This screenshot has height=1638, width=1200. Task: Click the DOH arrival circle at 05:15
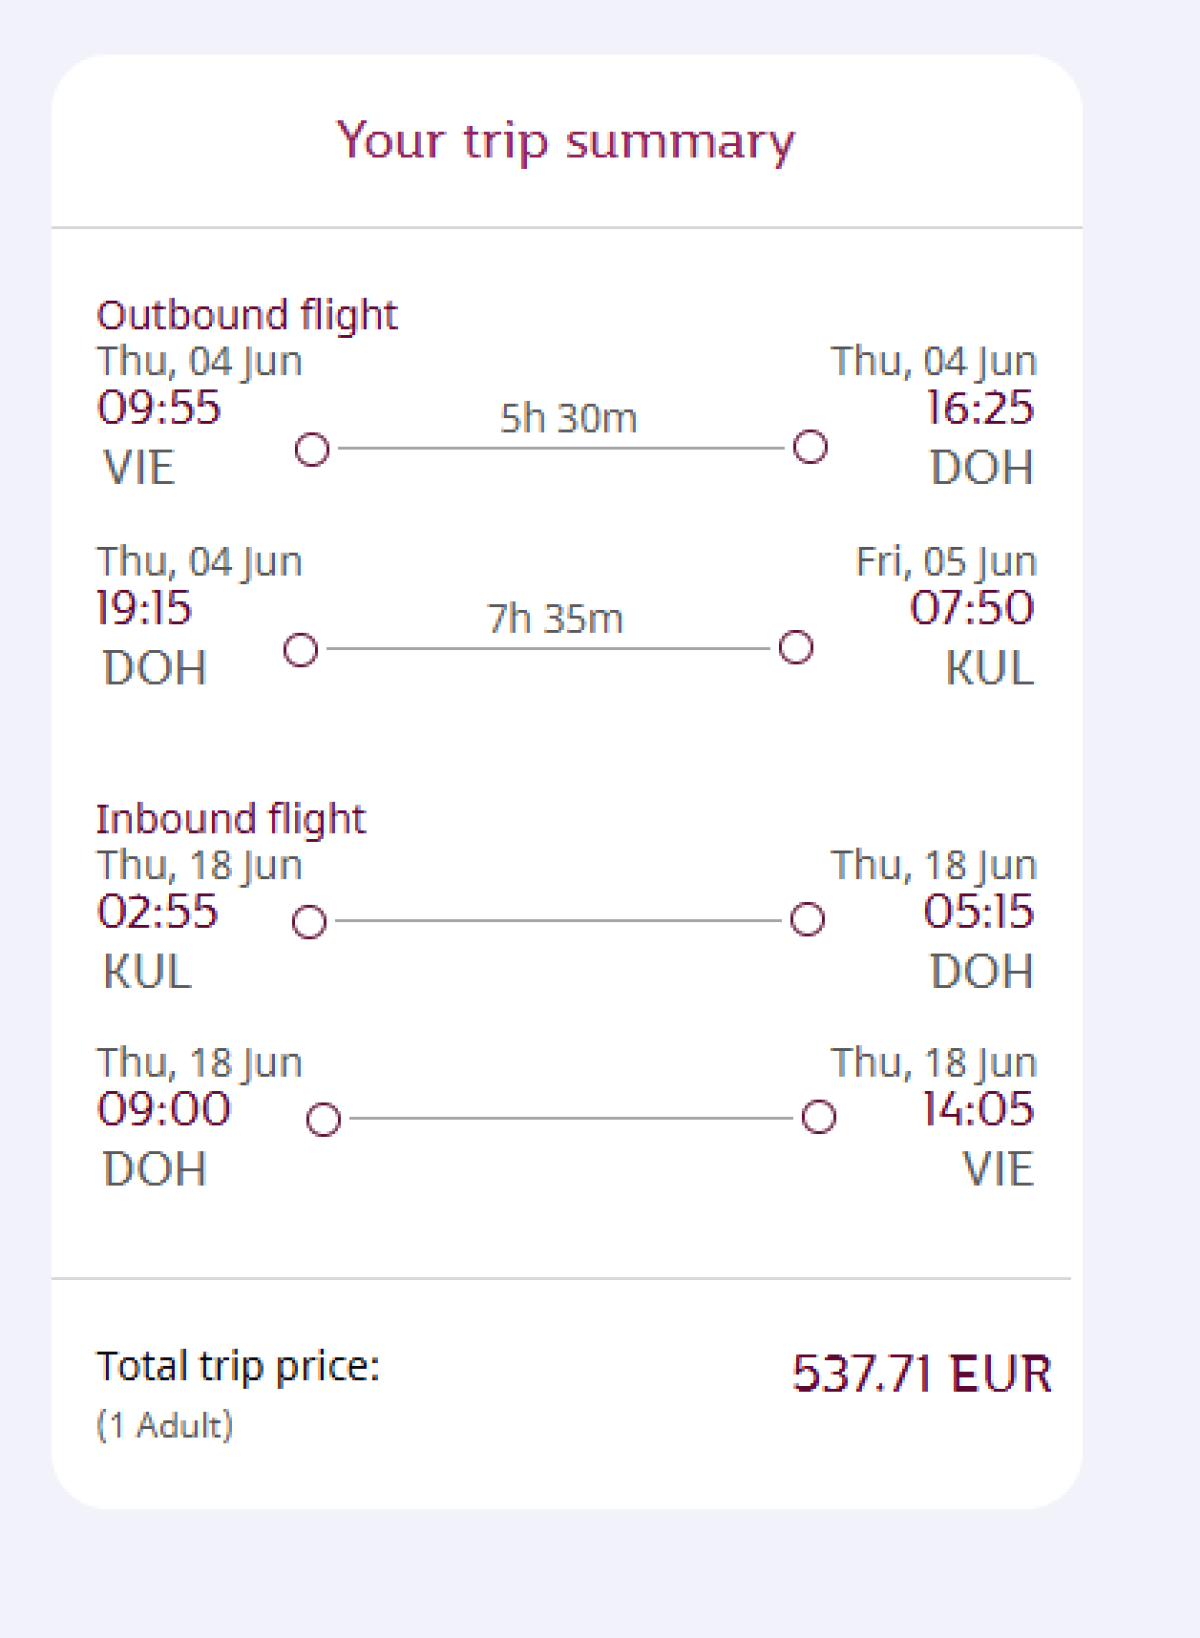(x=807, y=919)
